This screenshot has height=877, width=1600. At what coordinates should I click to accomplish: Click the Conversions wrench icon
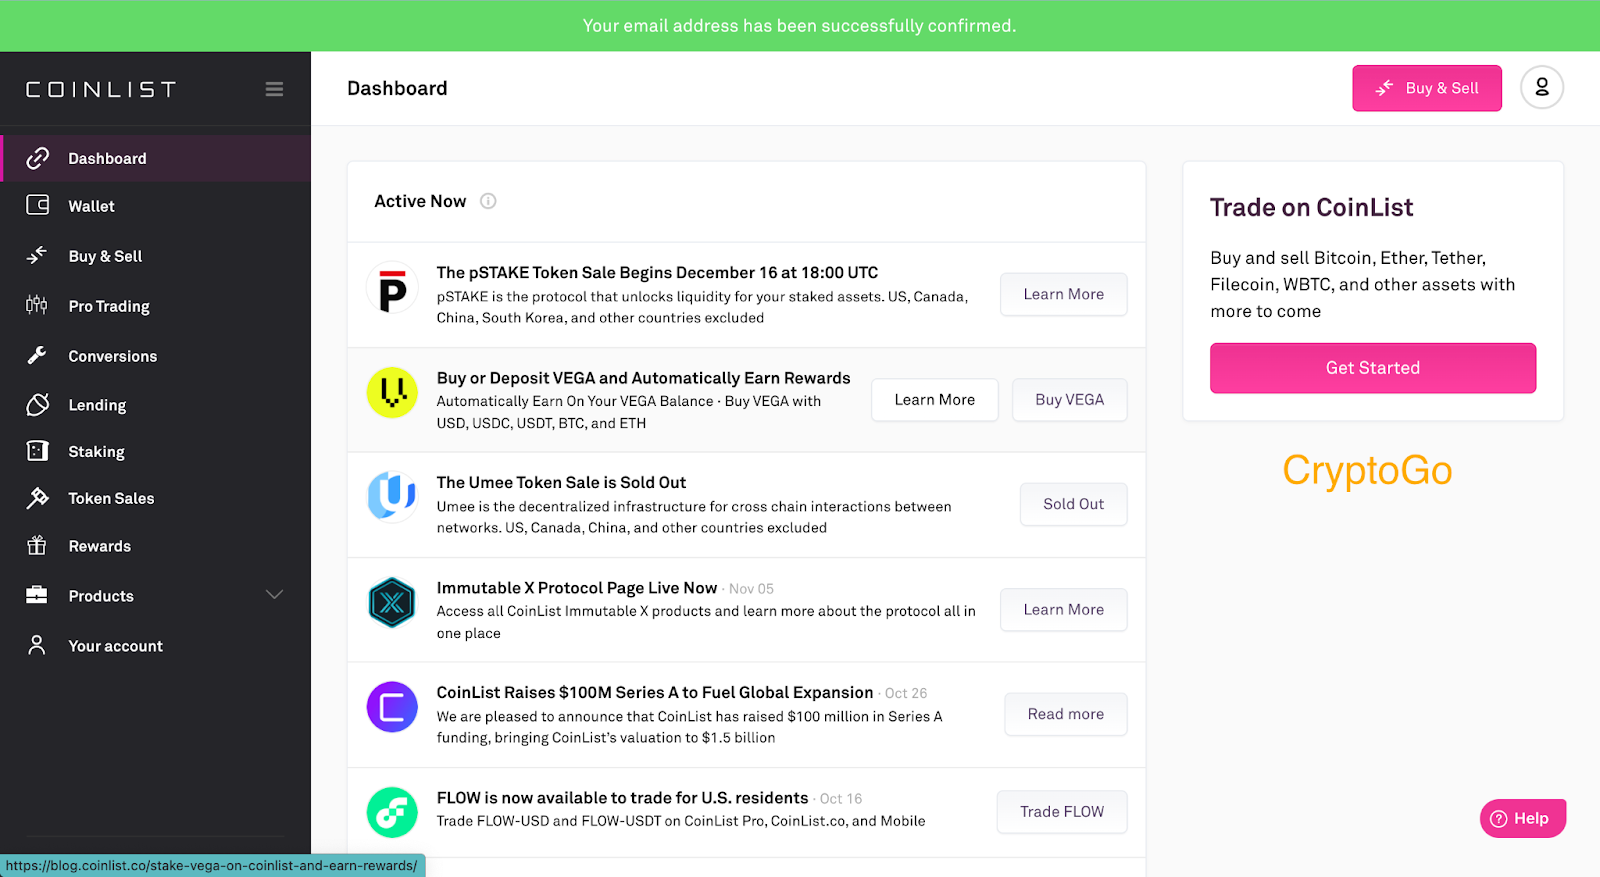37,355
